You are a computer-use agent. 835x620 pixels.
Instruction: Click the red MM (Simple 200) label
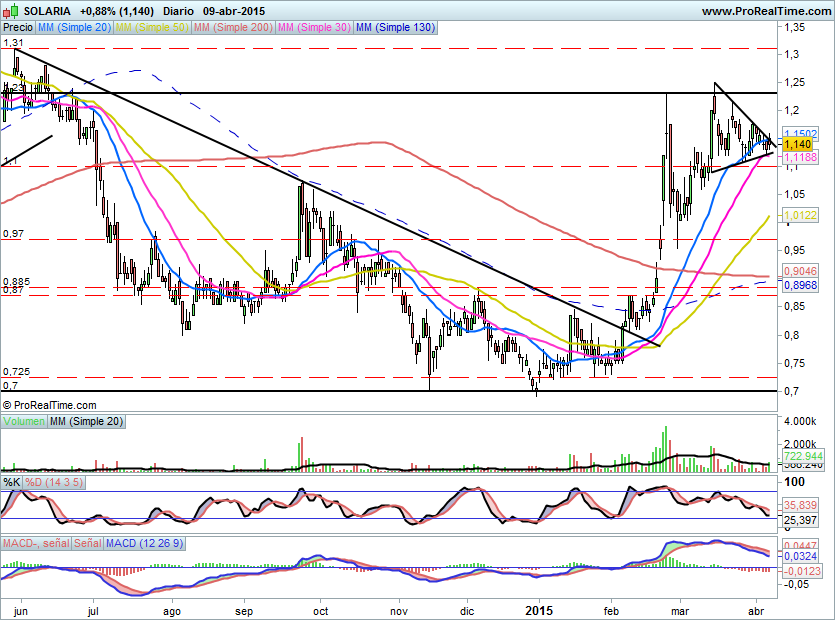tap(233, 28)
